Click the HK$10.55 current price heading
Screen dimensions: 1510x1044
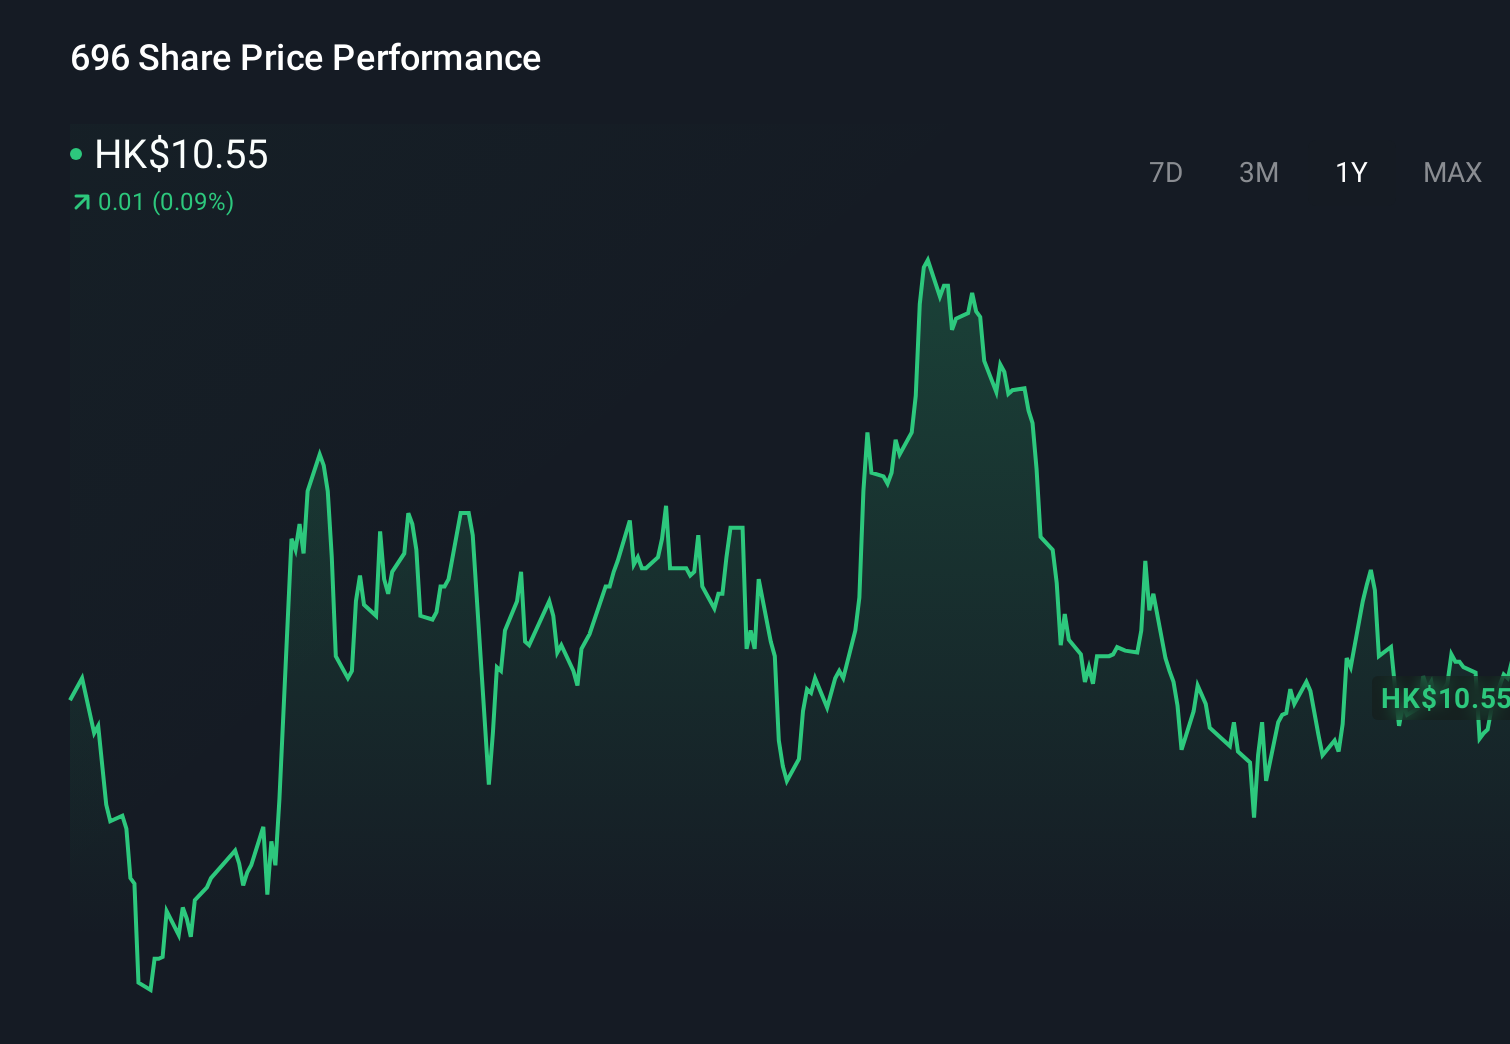pyautogui.click(x=181, y=155)
